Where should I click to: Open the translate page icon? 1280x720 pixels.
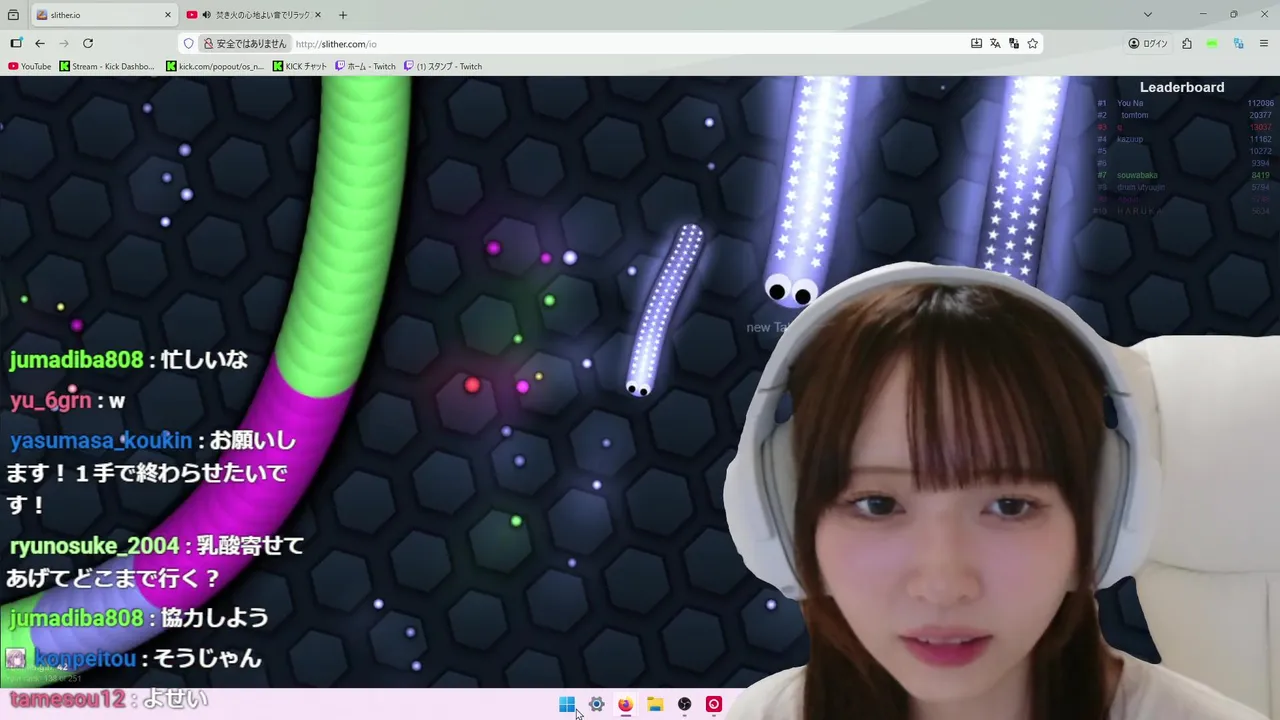point(995,43)
